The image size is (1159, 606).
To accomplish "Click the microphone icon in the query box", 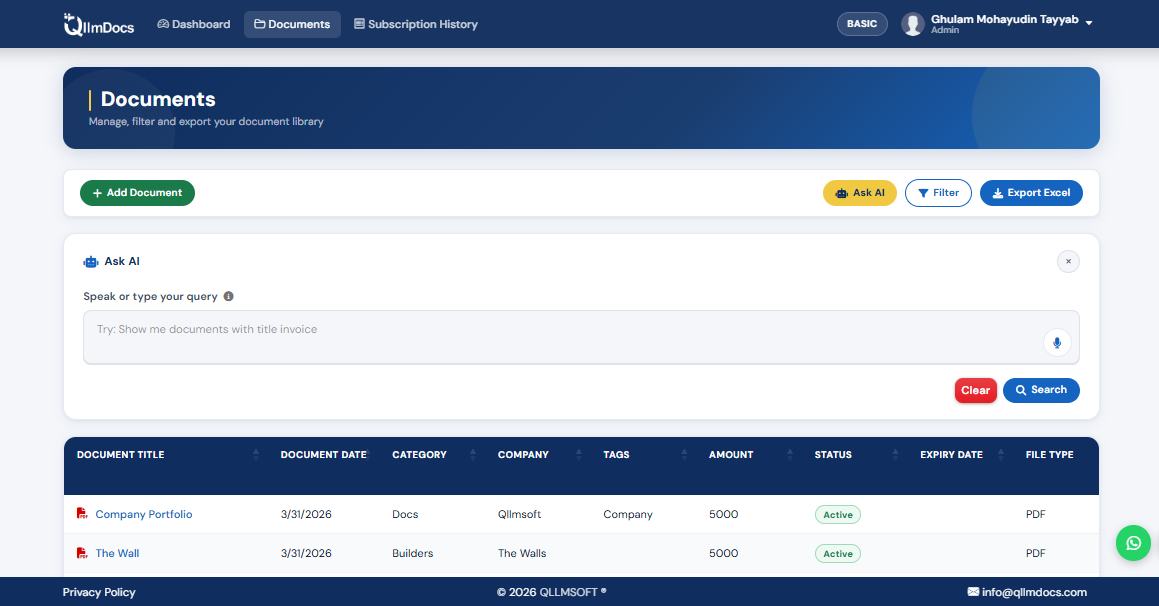I will (x=1056, y=342).
